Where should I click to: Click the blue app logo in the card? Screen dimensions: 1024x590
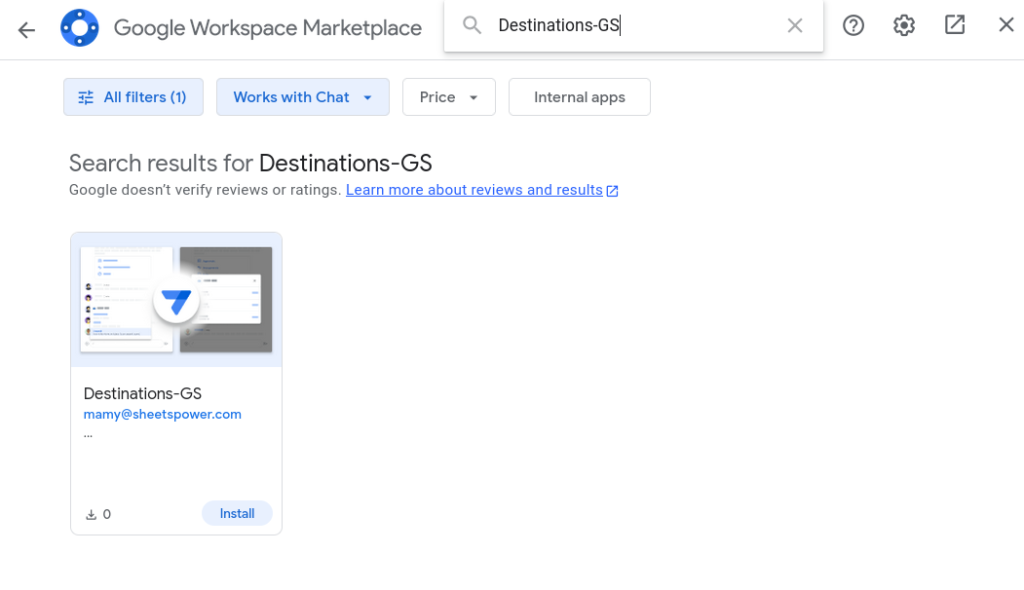coord(176,301)
